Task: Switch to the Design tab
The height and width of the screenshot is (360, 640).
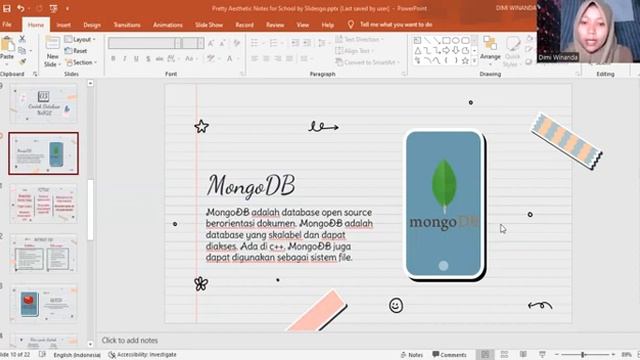Action: pos(92,25)
